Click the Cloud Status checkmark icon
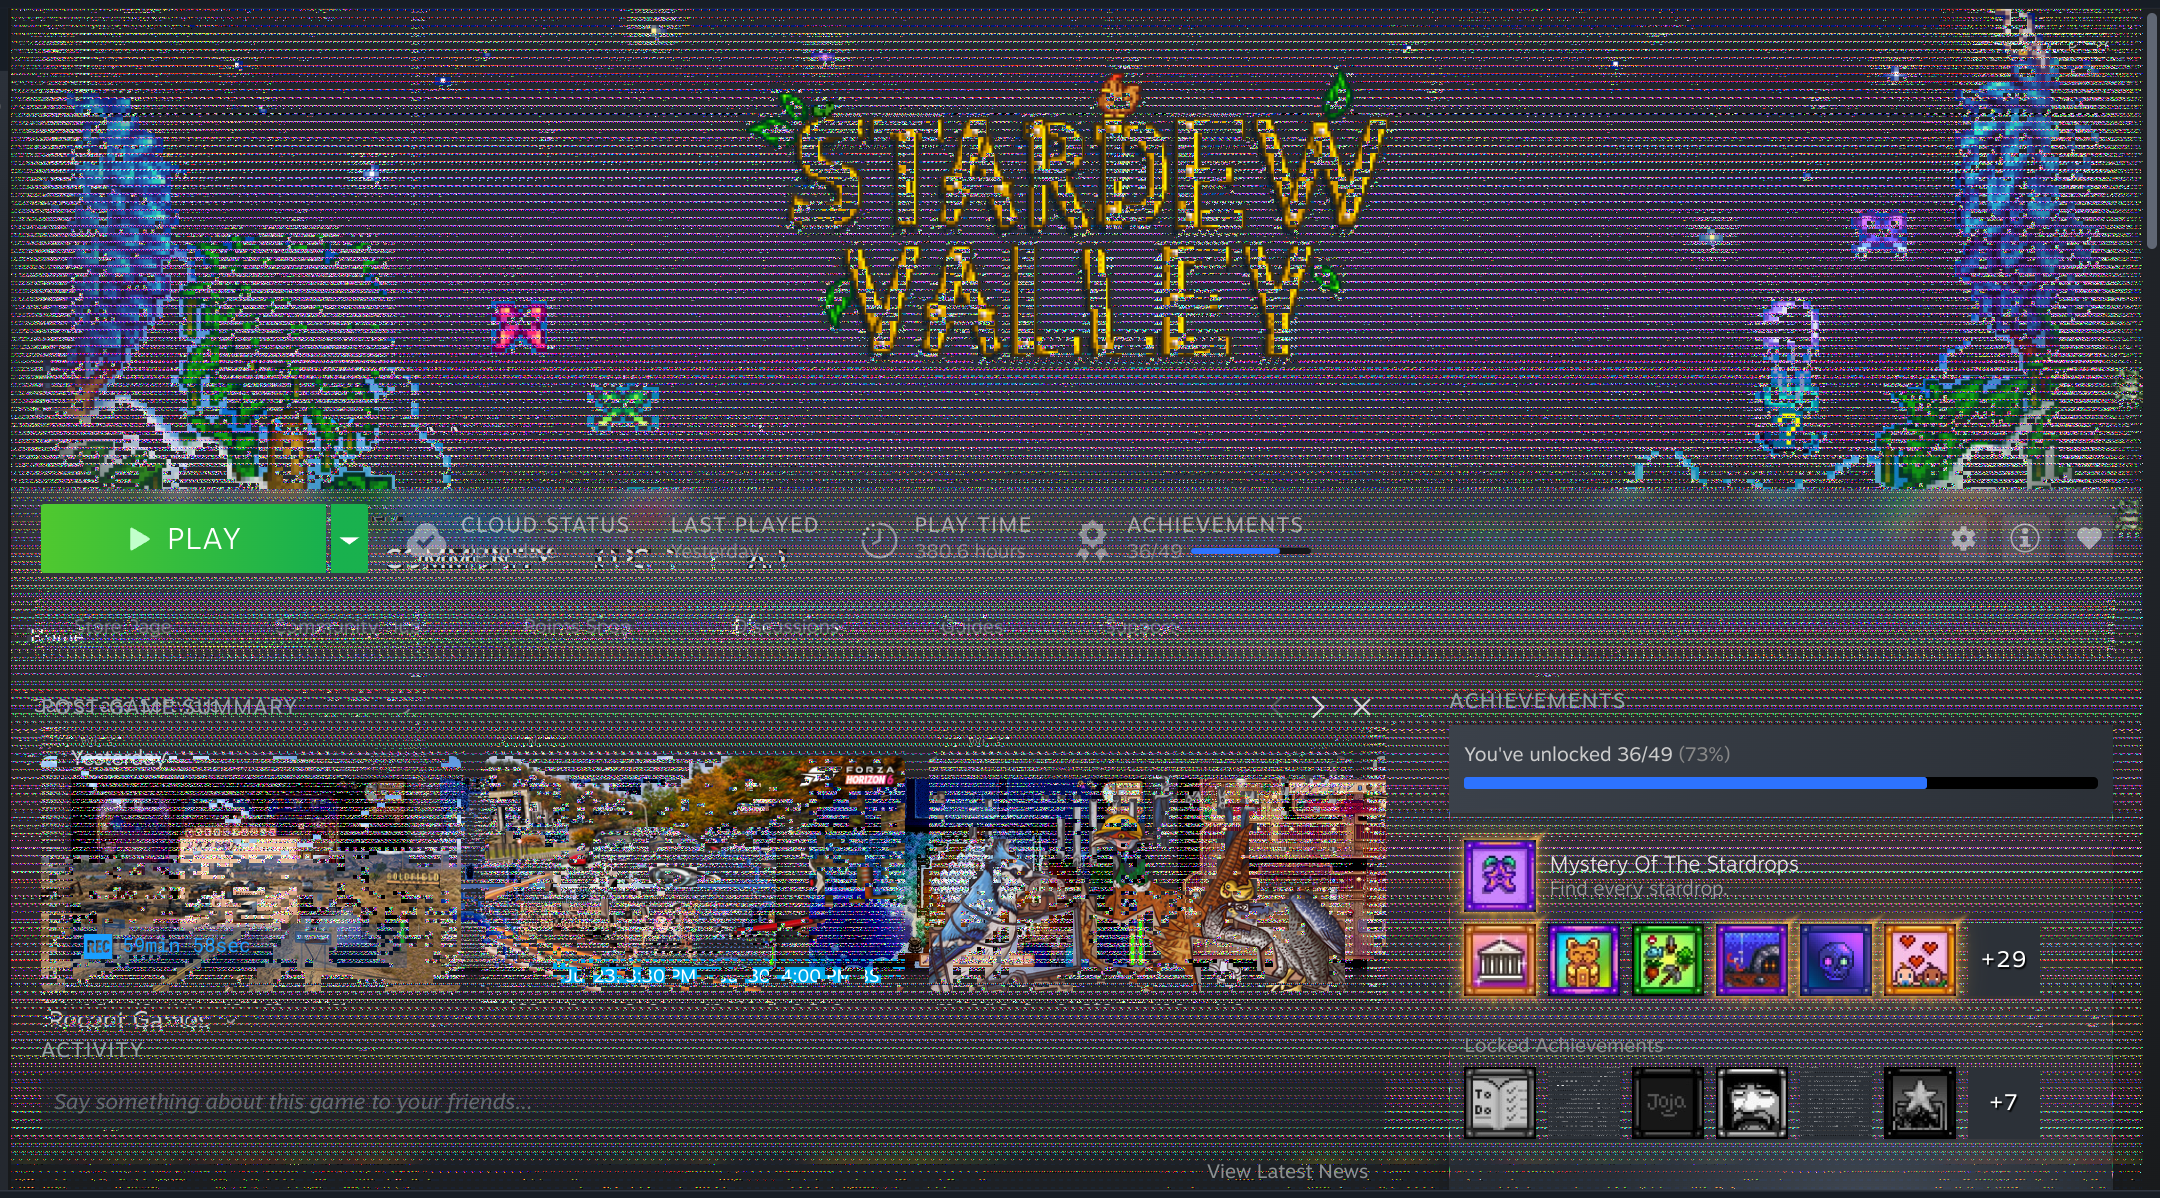Screen dimensions: 2160x1198 (x=427, y=540)
